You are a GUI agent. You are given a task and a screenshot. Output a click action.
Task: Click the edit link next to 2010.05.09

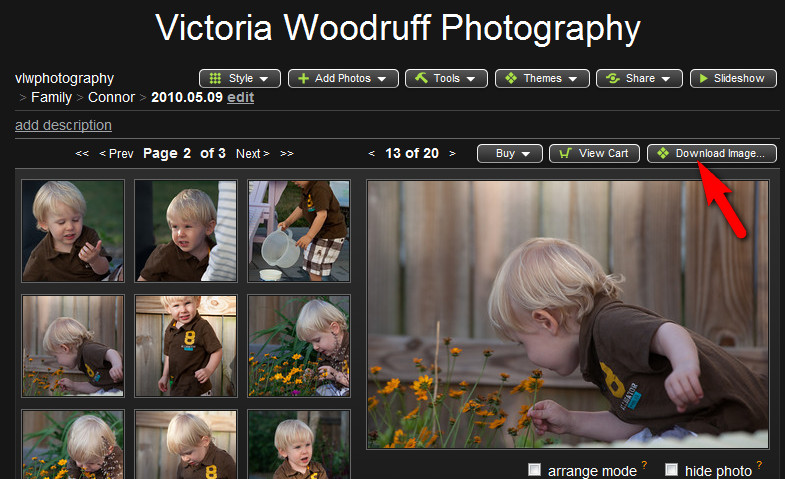(x=241, y=97)
